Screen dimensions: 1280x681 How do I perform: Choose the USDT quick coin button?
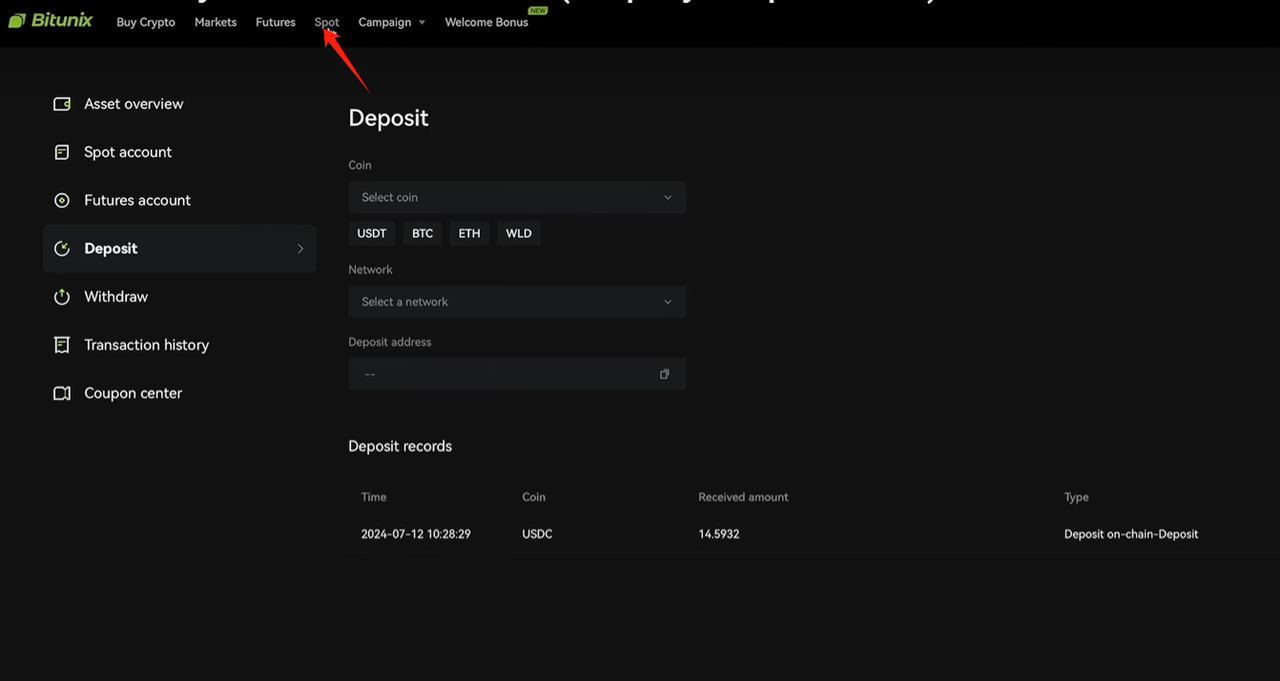click(371, 233)
